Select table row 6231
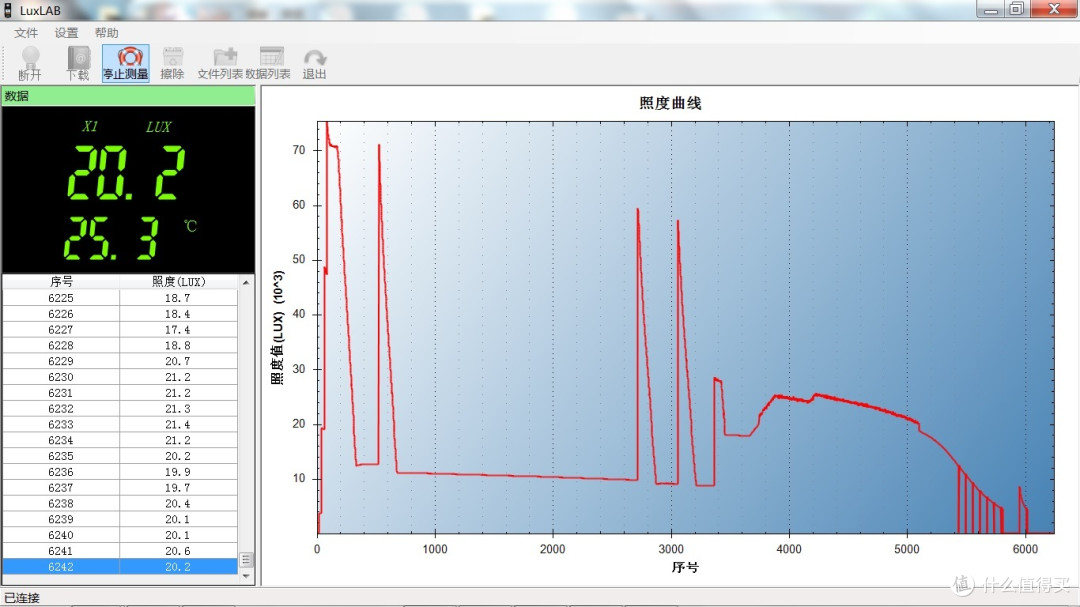This screenshot has width=1080, height=607. (x=120, y=393)
